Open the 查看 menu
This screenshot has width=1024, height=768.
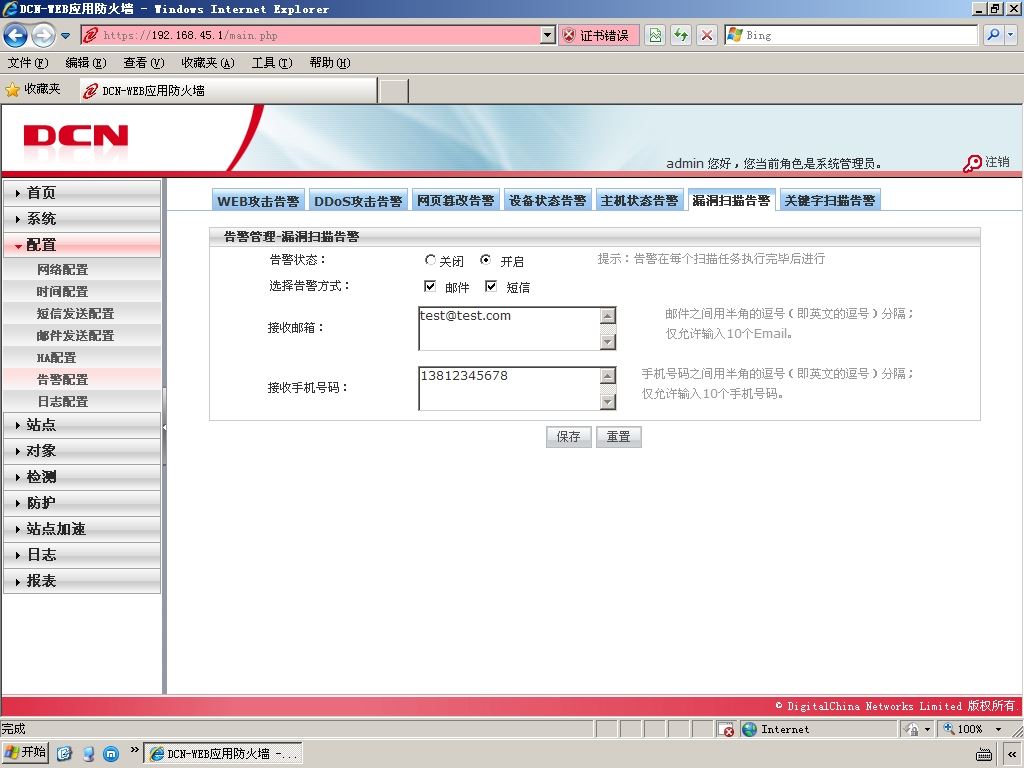(144, 63)
